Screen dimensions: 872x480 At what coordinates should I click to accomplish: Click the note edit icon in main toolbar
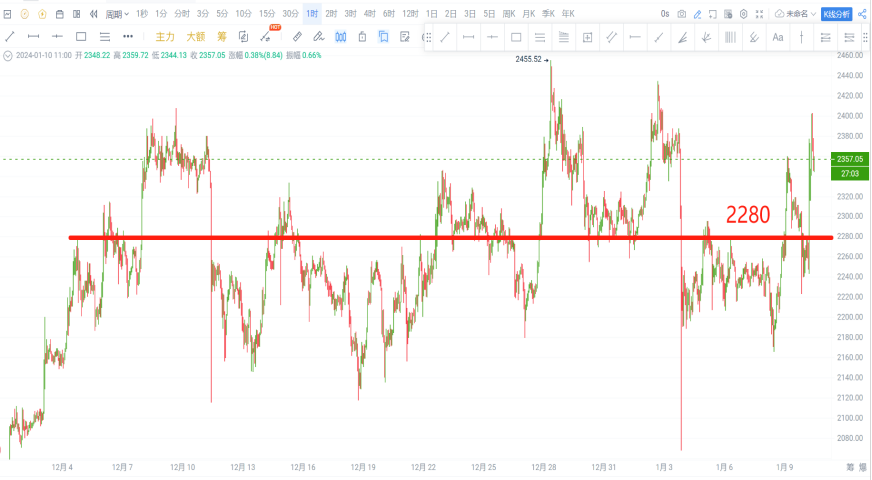pos(405,37)
